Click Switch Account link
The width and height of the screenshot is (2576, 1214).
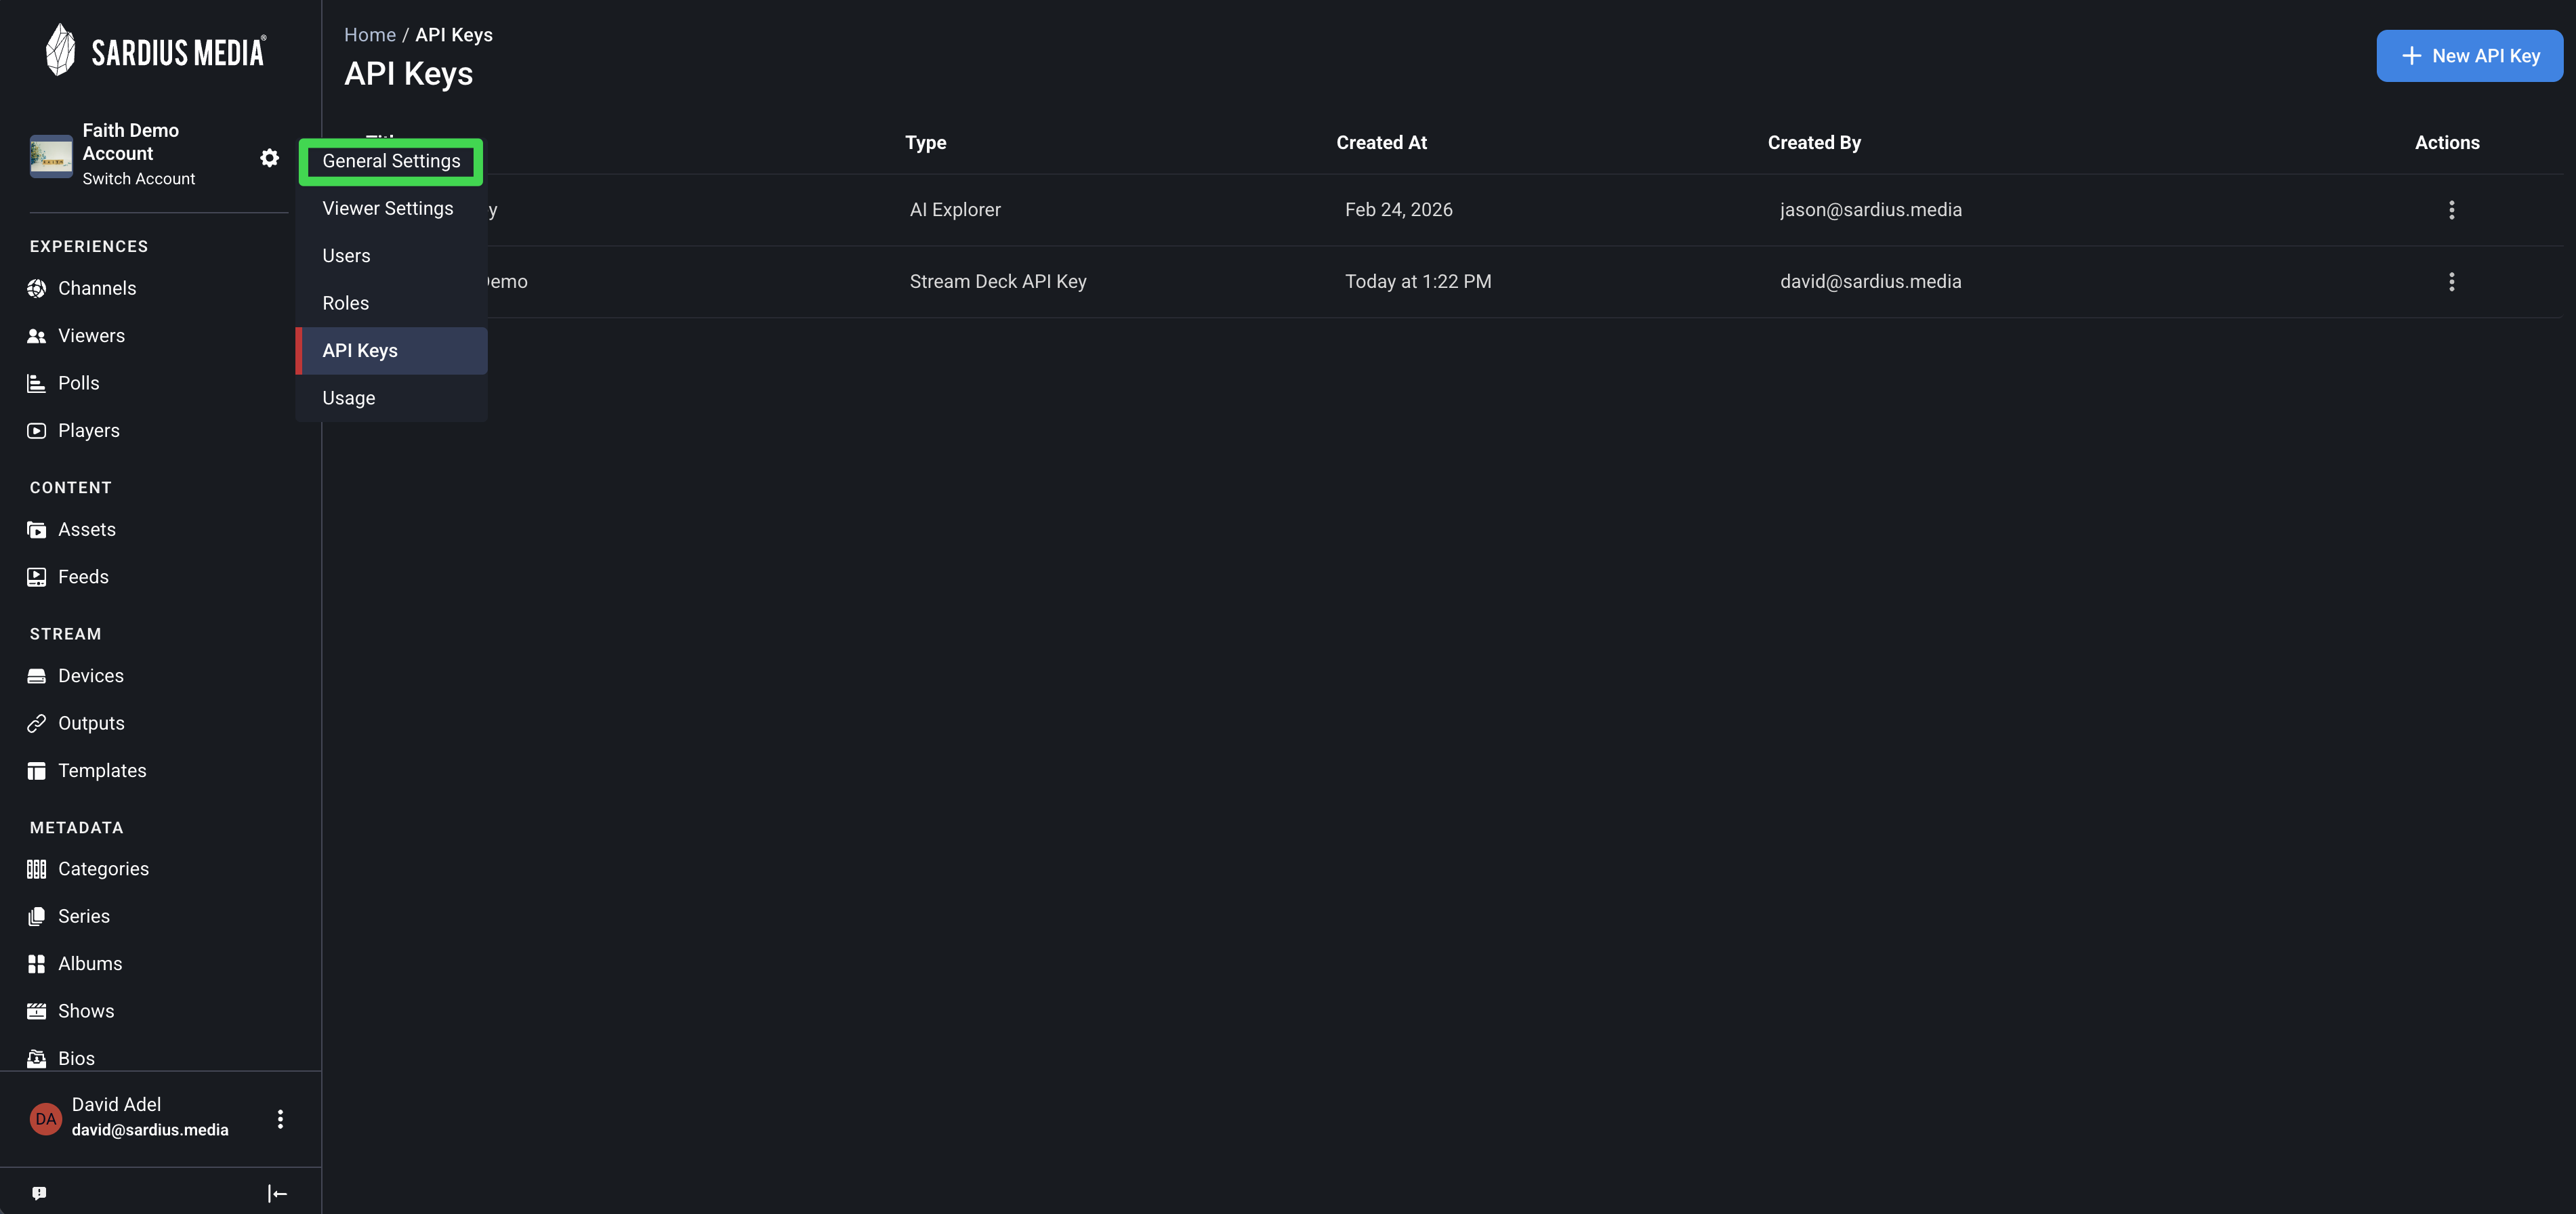coord(139,179)
